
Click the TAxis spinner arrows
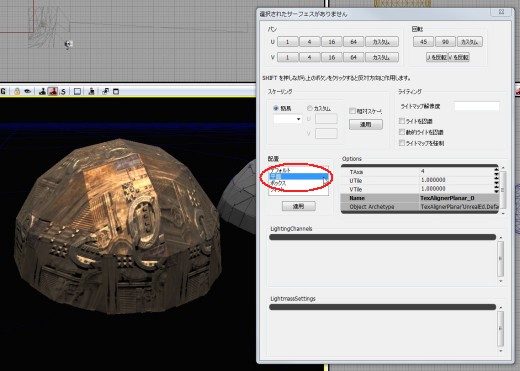pyautogui.click(x=496, y=172)
